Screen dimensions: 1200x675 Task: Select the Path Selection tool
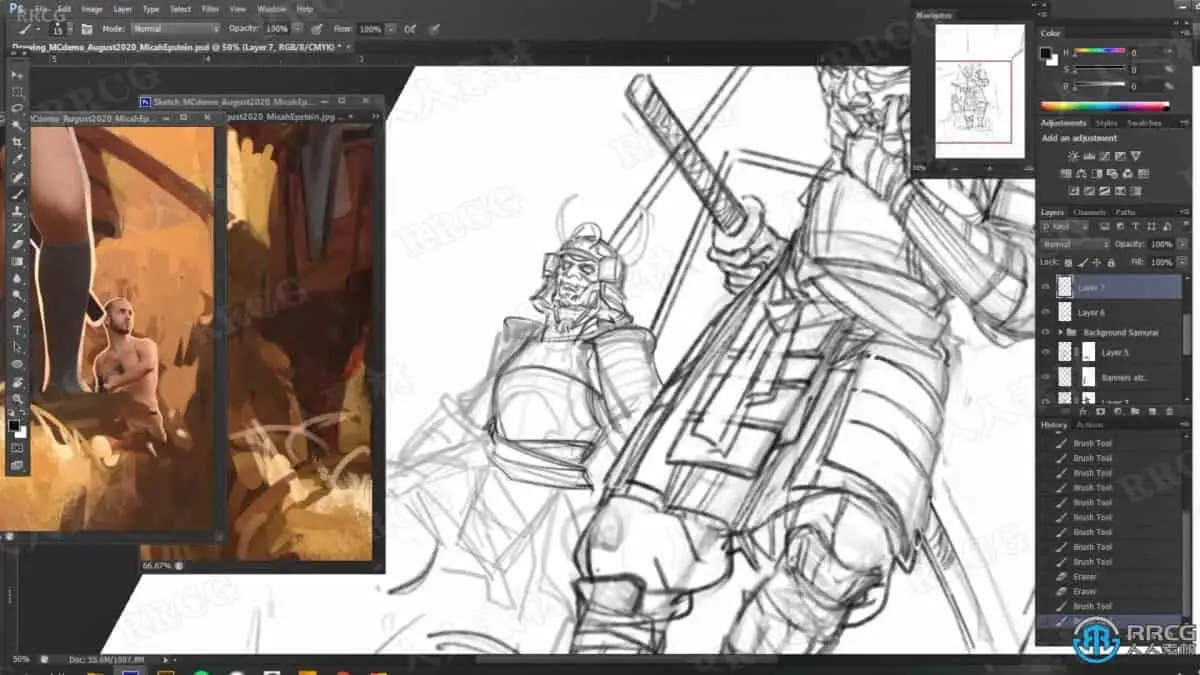coord(18,347)
